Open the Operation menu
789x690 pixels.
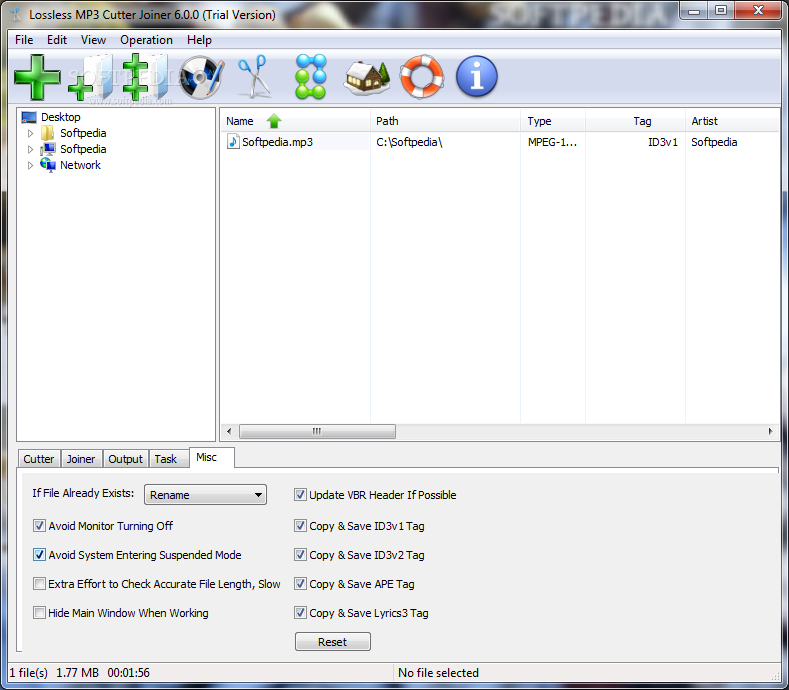coord(146,40)
